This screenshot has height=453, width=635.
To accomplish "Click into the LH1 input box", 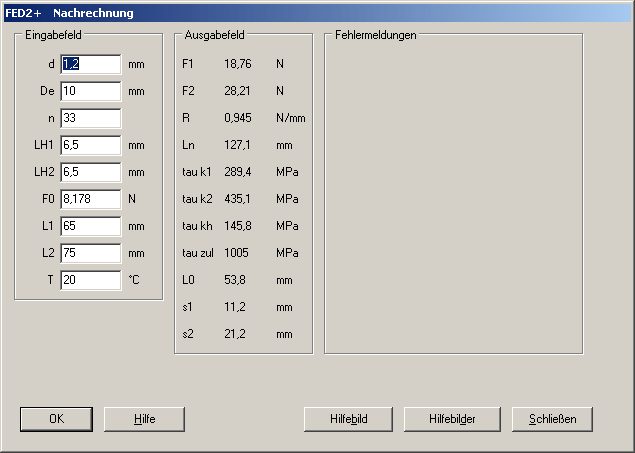I will coord(90,145).
